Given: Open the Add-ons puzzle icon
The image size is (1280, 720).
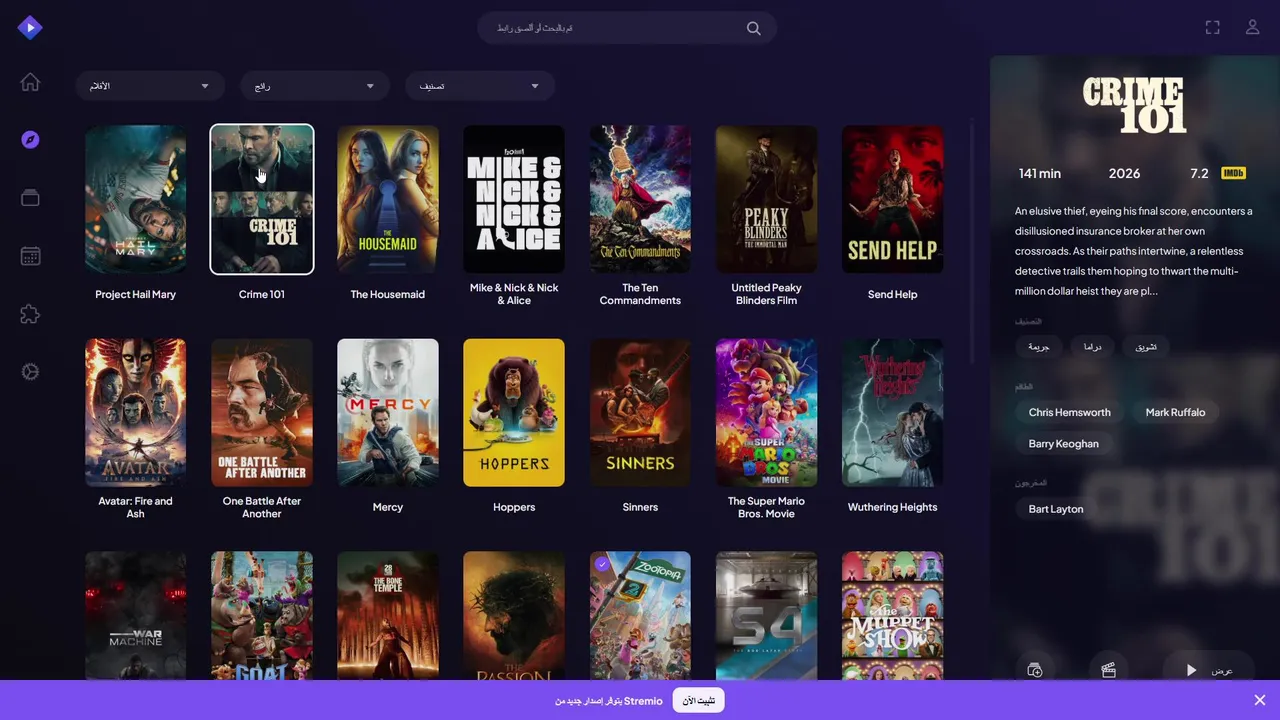Looking at the screenshot, I should 30,314.
